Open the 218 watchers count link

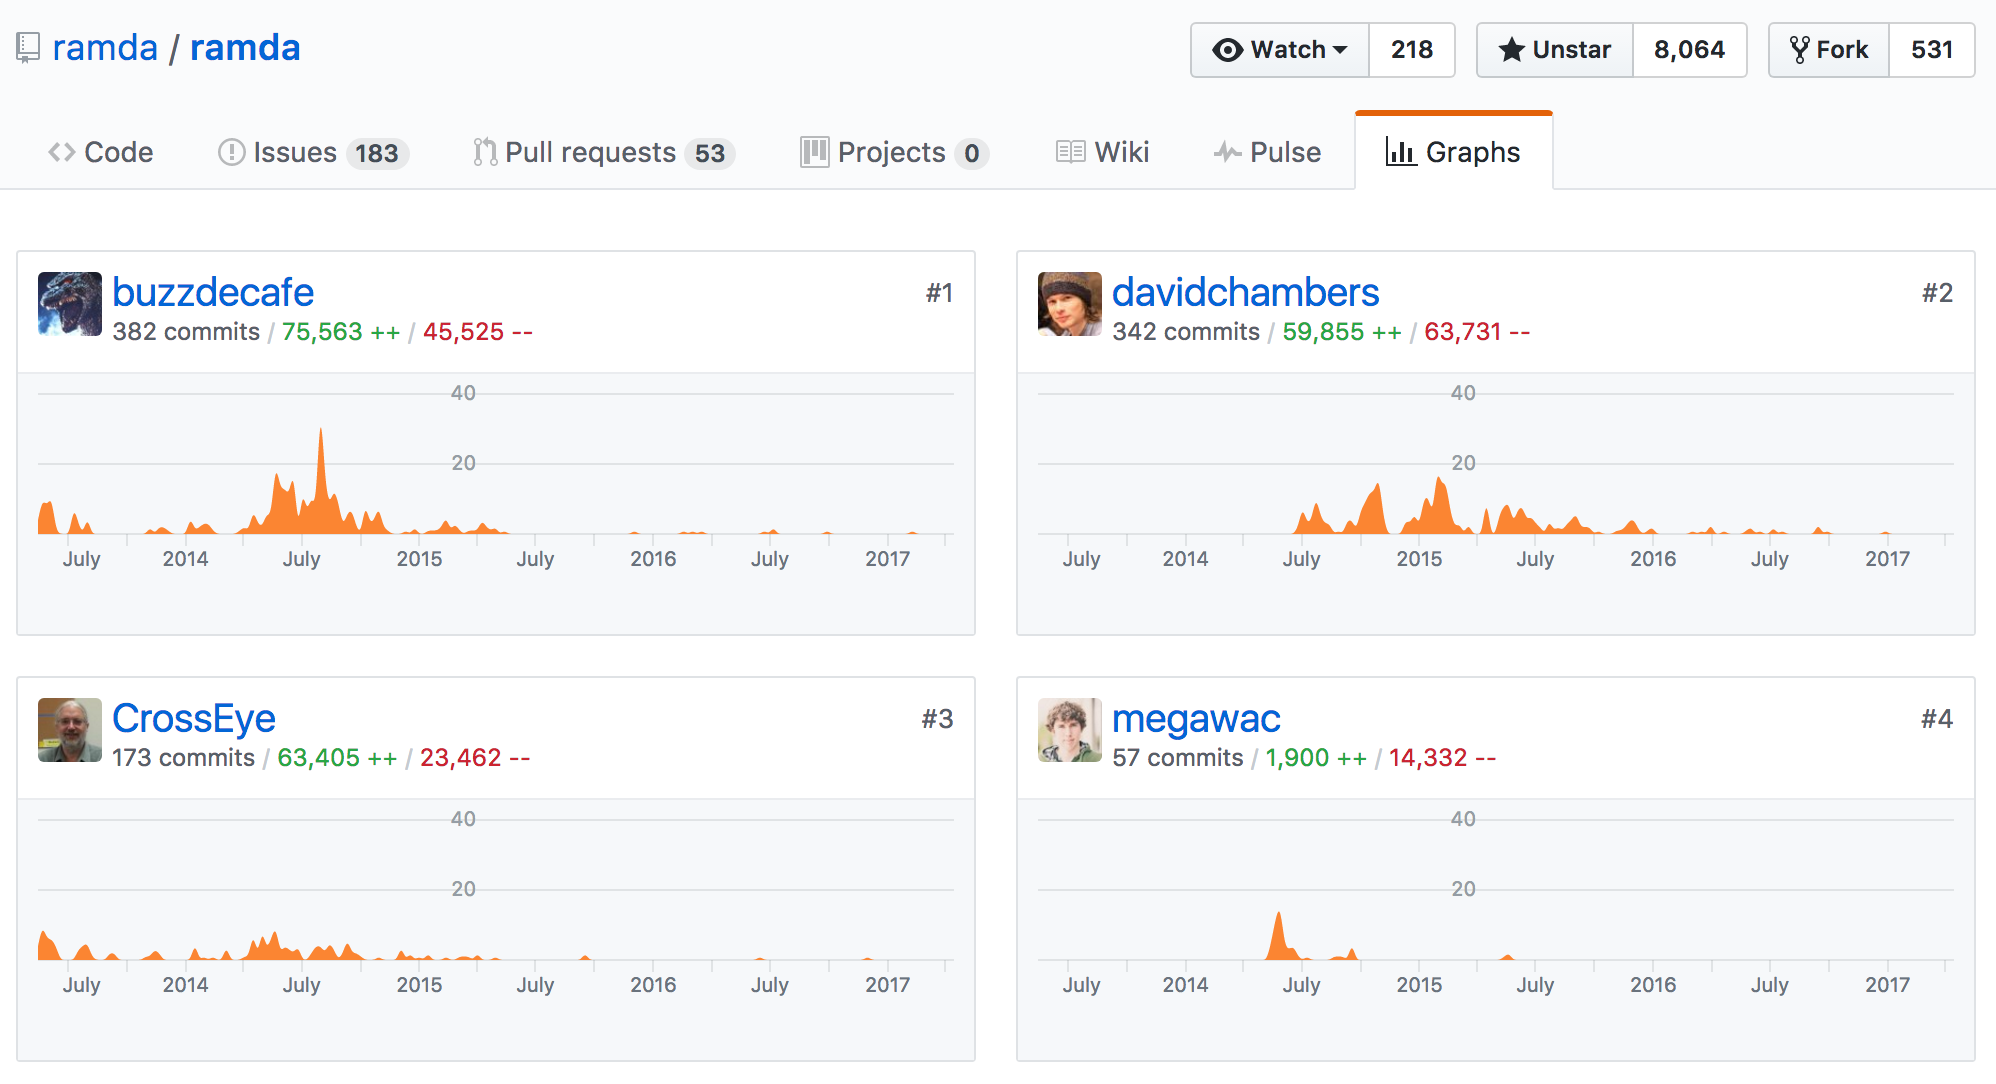click(x=1411, y=50)
